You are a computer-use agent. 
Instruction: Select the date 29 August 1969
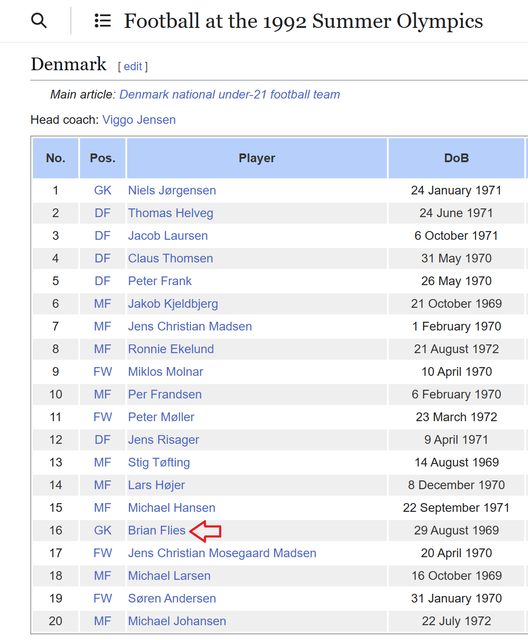(456, 530)
